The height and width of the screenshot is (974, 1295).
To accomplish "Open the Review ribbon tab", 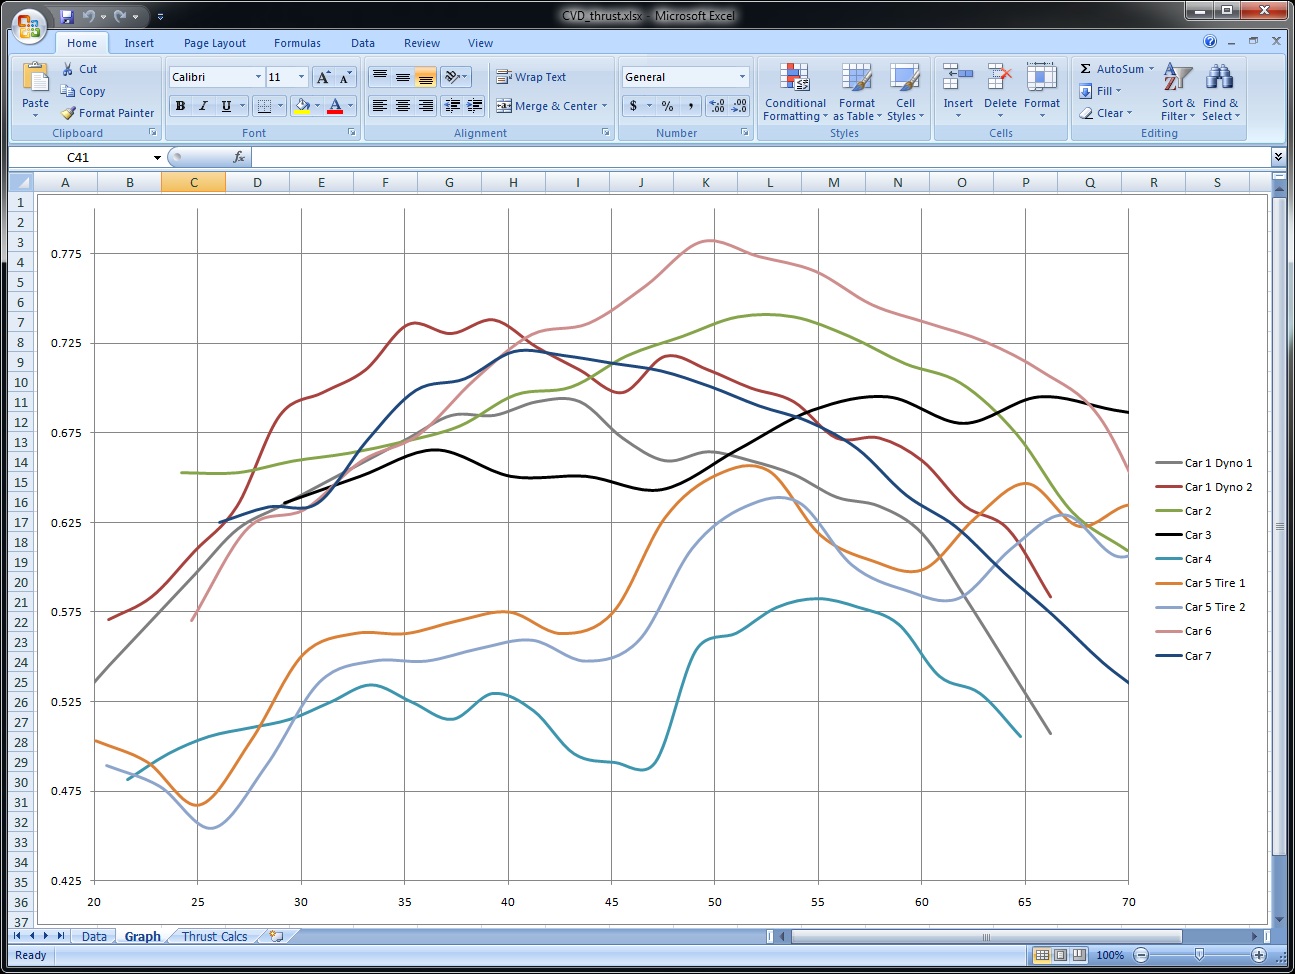I will (421, 43).
